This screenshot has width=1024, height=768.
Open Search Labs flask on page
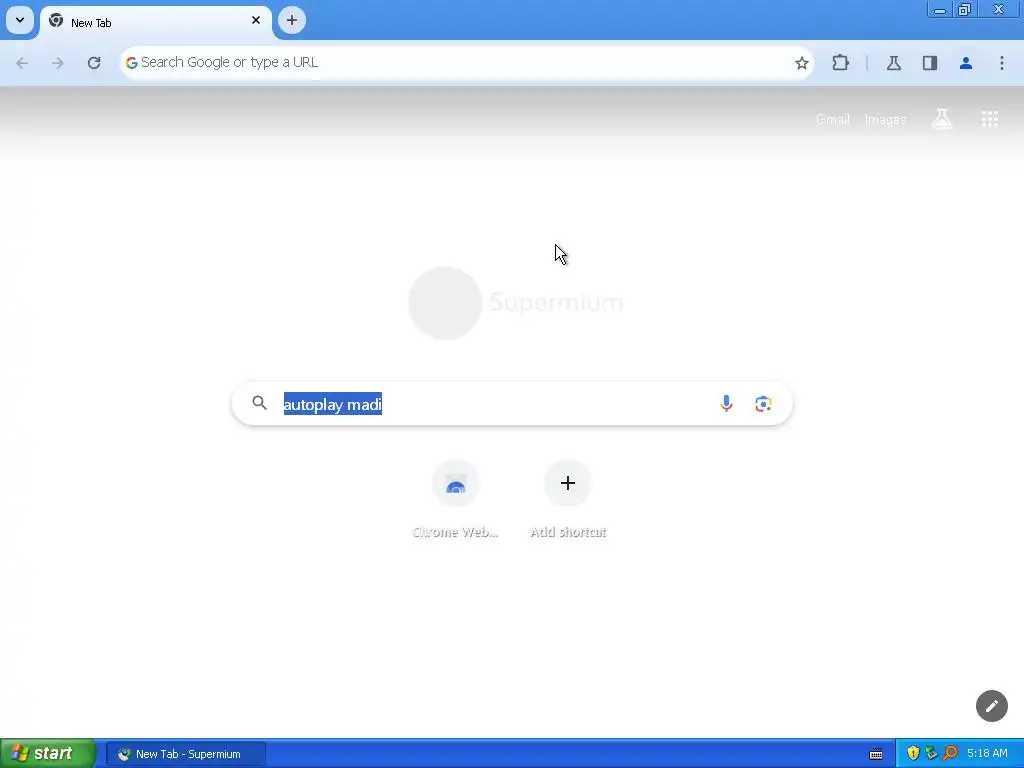pos(942,119)
